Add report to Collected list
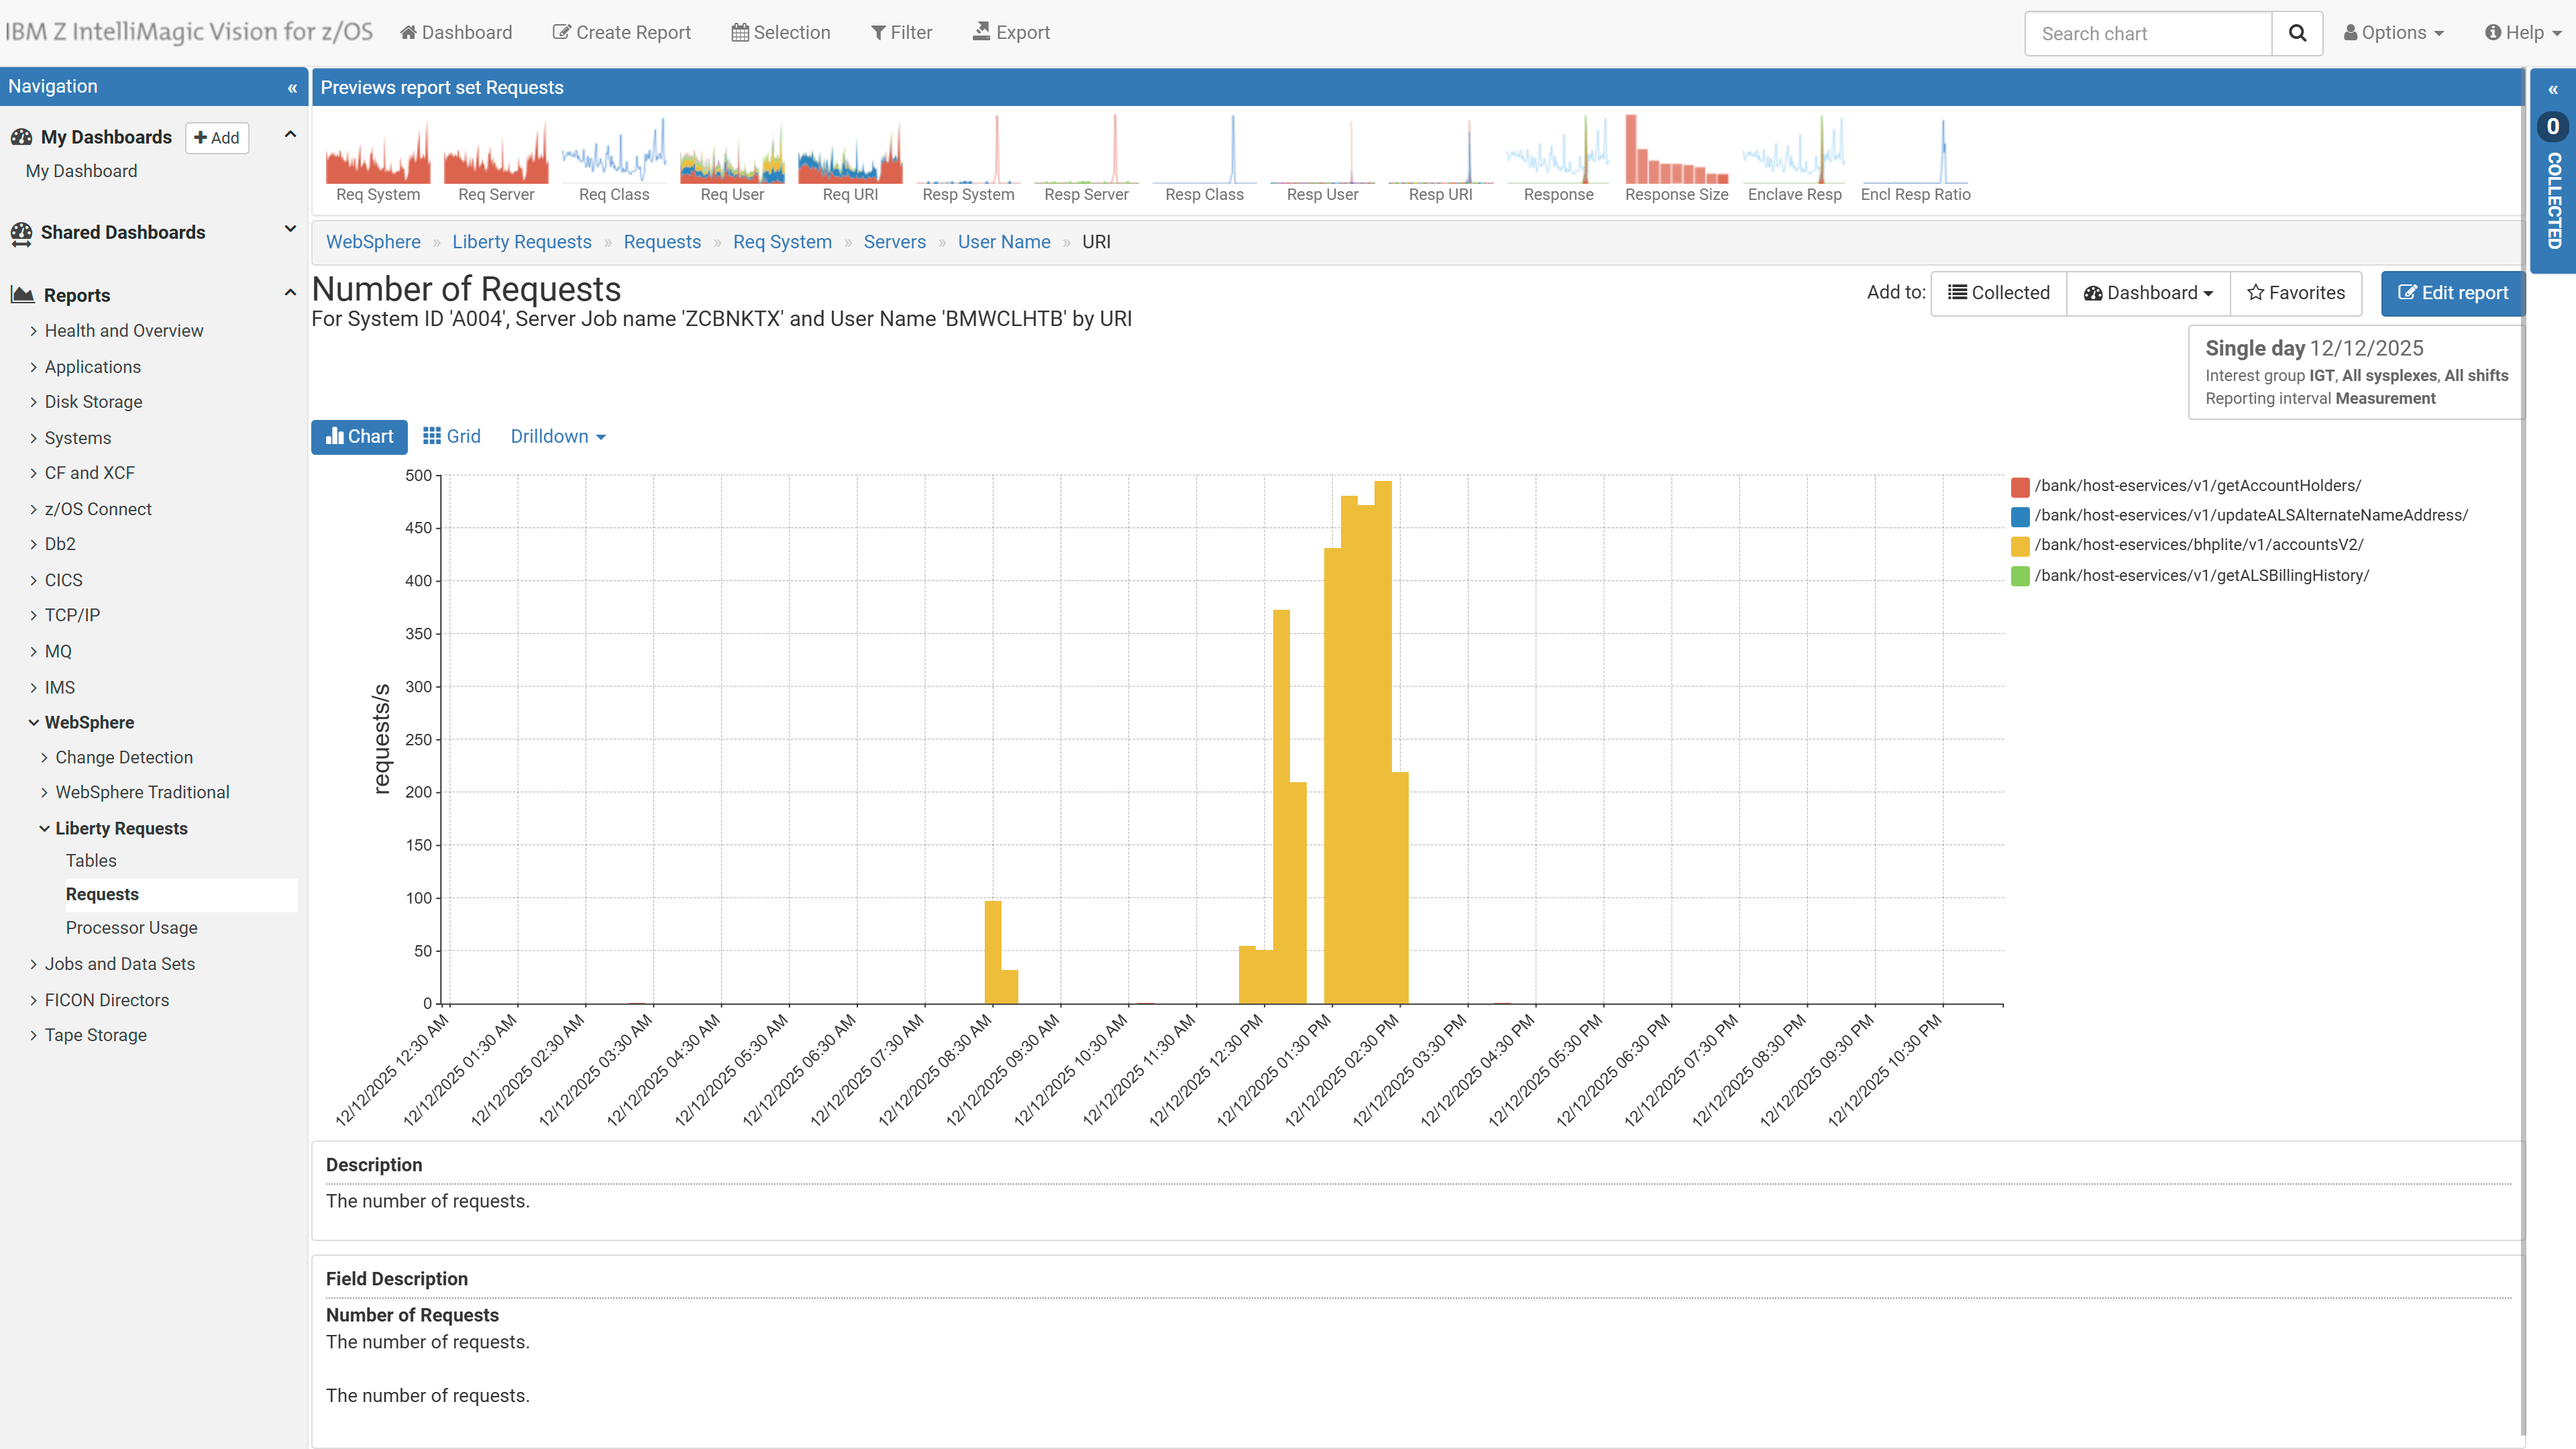This screenshot has height=1449, width=2576. [x=1998, y=293]
